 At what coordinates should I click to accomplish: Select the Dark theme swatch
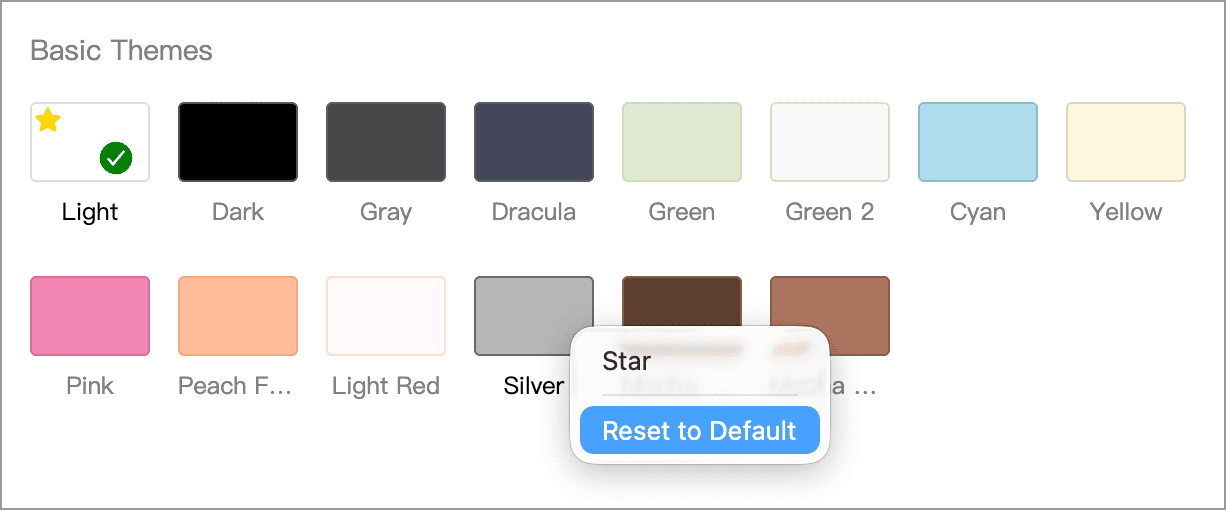(x=238, y=142)
